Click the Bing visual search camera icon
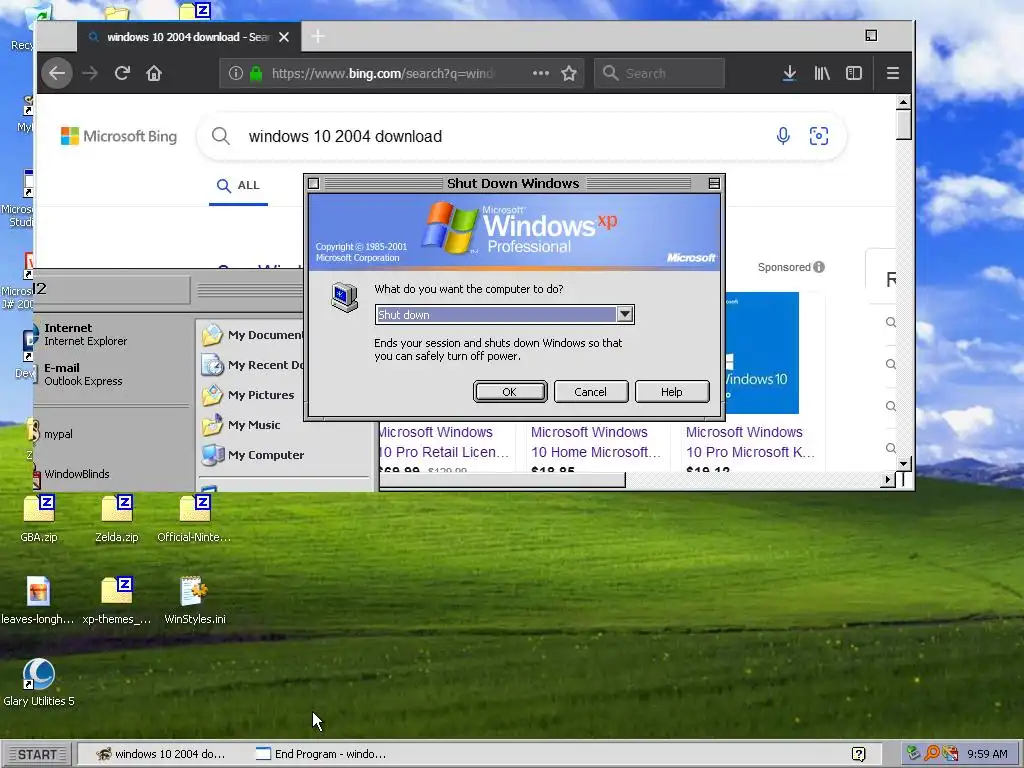The image size is (1024, 768). (819, 136)
